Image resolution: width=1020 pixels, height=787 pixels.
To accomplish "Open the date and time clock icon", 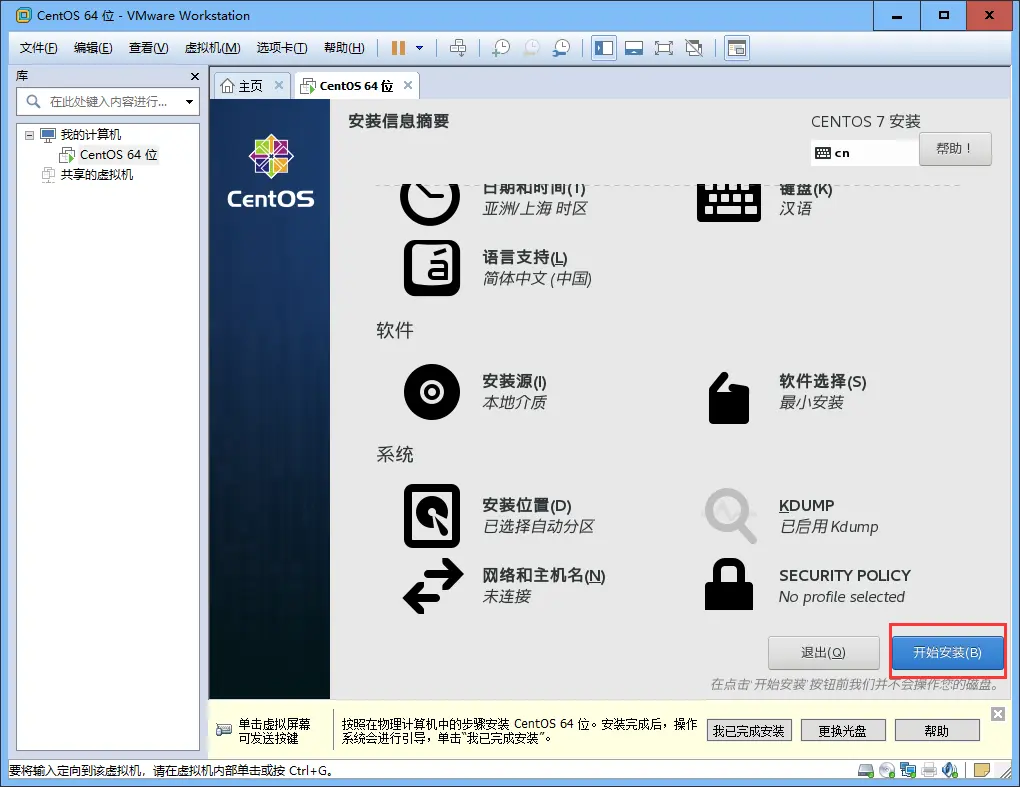I will [x=430, y=204].
